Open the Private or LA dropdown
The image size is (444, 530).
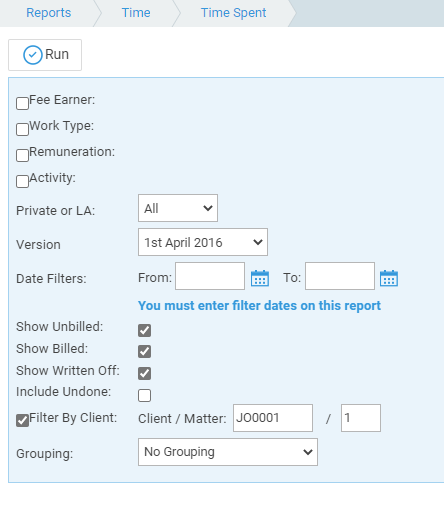178,208
